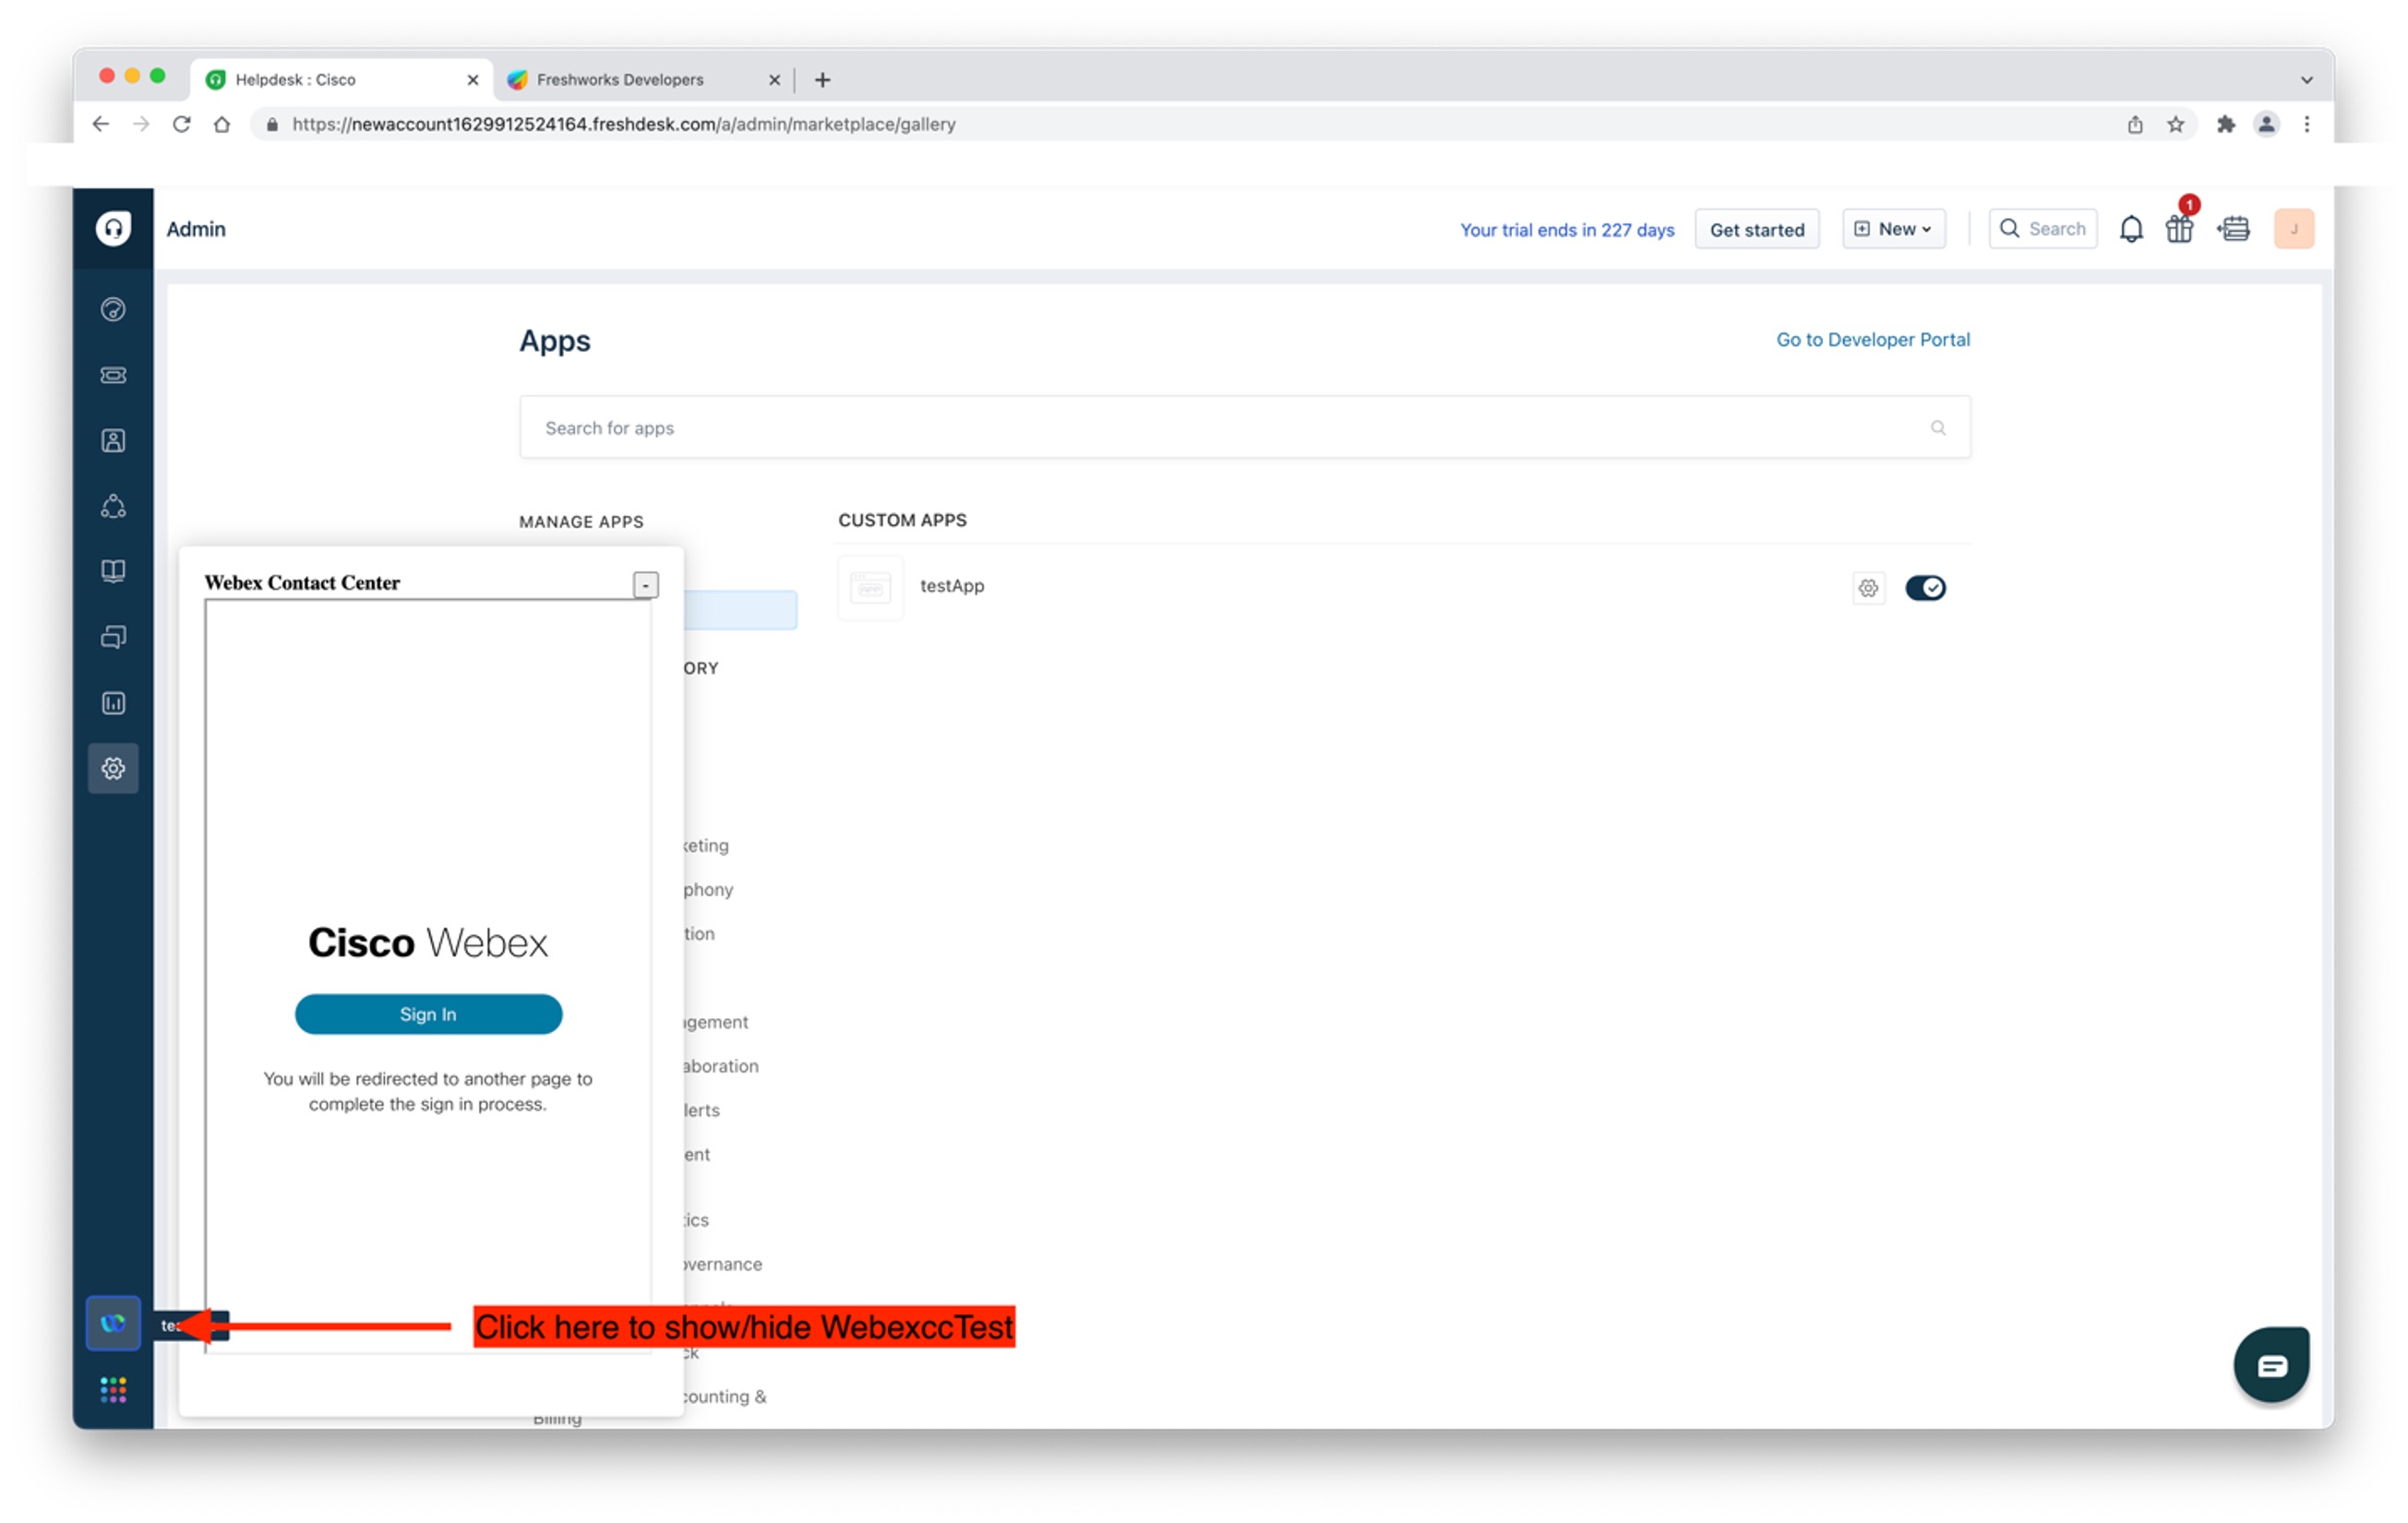Open the Freshdesk headset logo home
The image size is (2408, 1523).
[x=113, y=229]
